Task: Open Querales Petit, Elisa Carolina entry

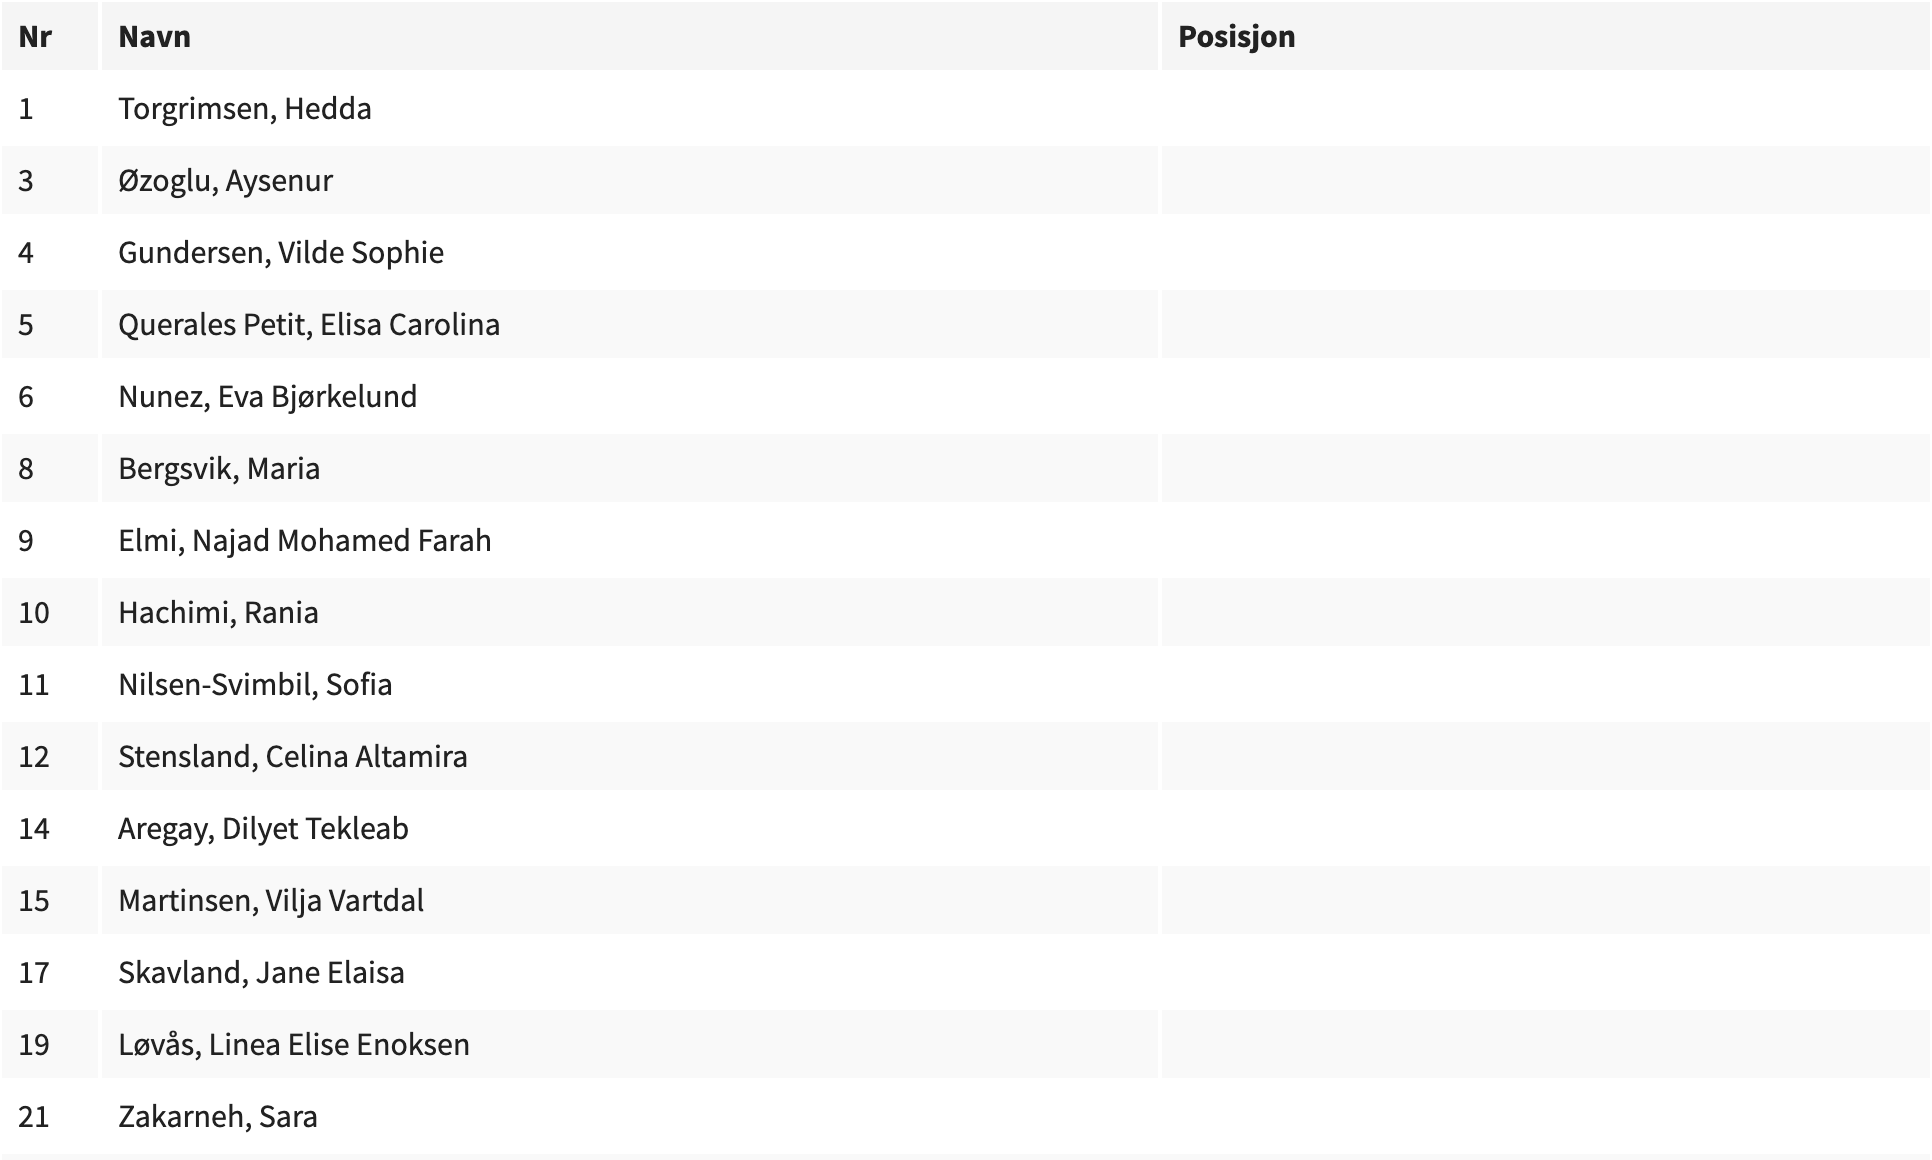Action: 309,325
